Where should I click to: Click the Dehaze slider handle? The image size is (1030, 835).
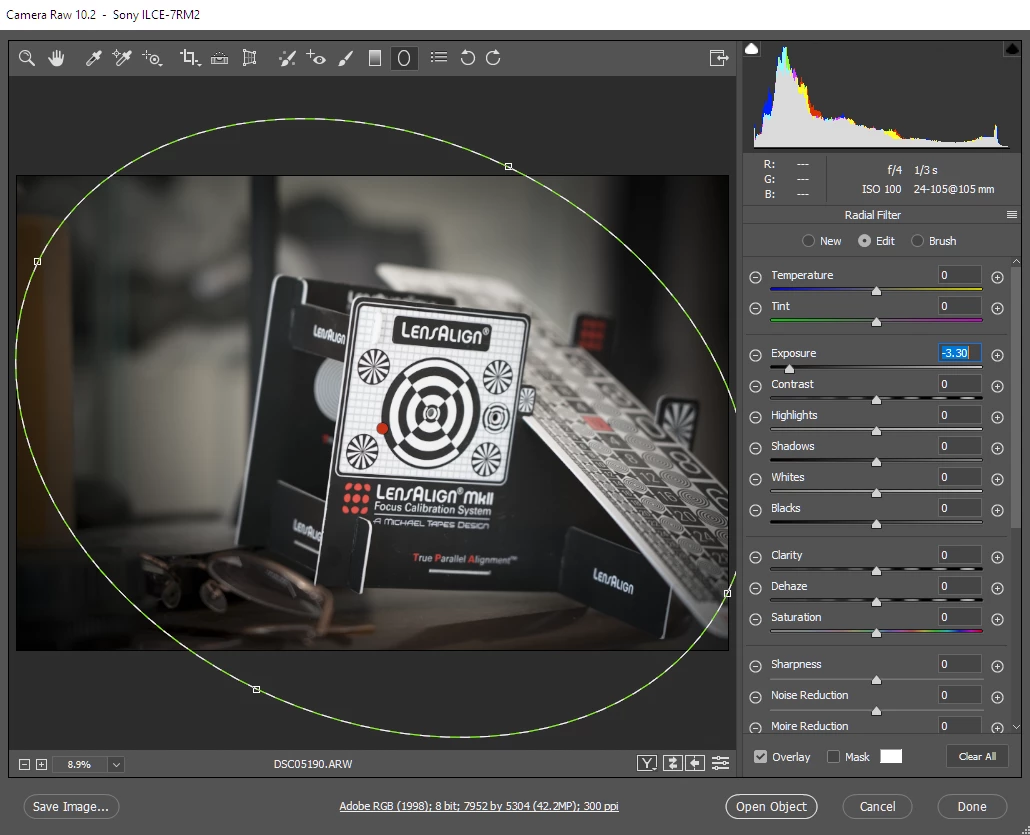coord(876,602)
